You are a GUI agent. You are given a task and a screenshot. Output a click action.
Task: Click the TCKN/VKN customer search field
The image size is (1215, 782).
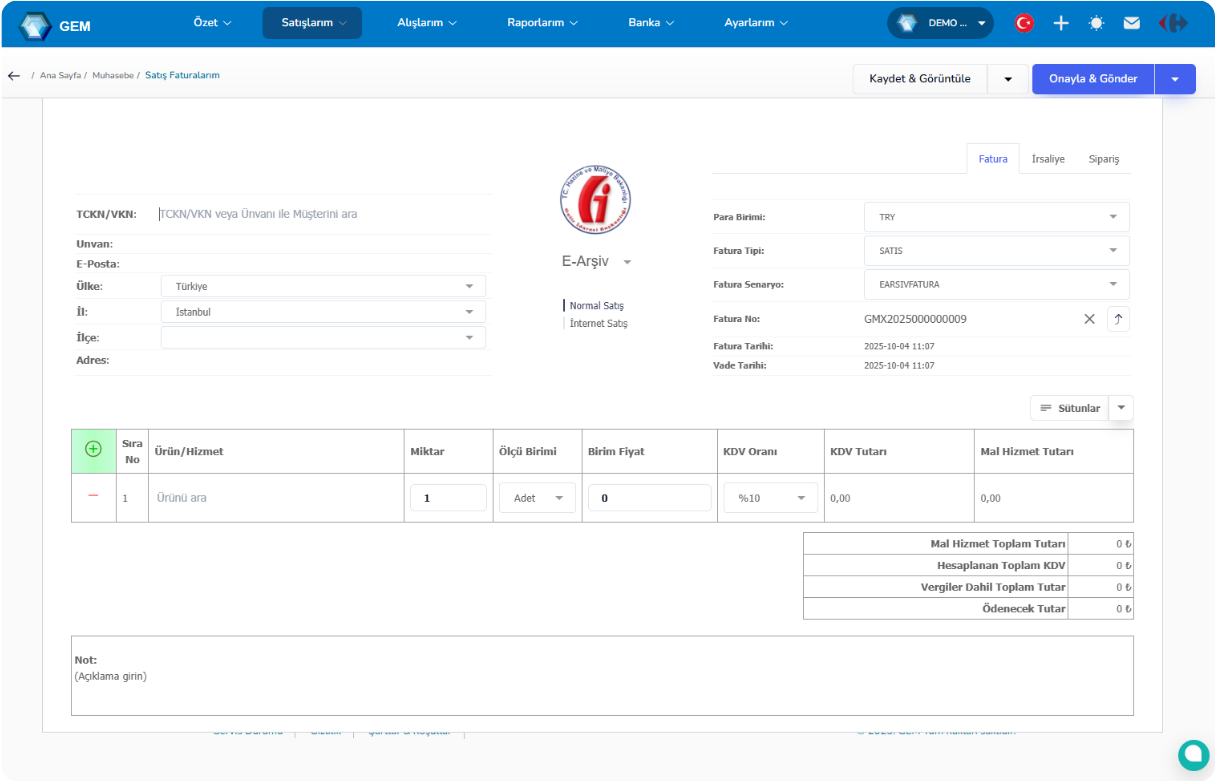click(324, 214)
